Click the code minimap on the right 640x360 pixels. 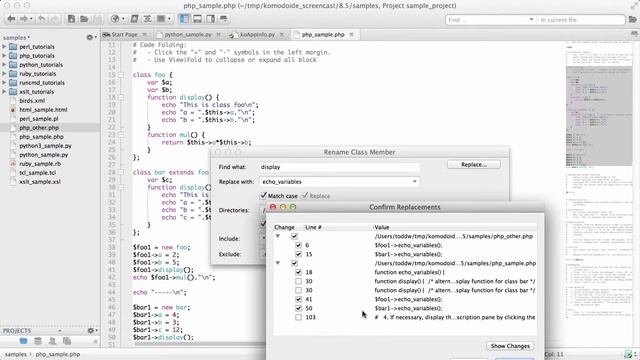pyautogui.click(x=599, y=180)
